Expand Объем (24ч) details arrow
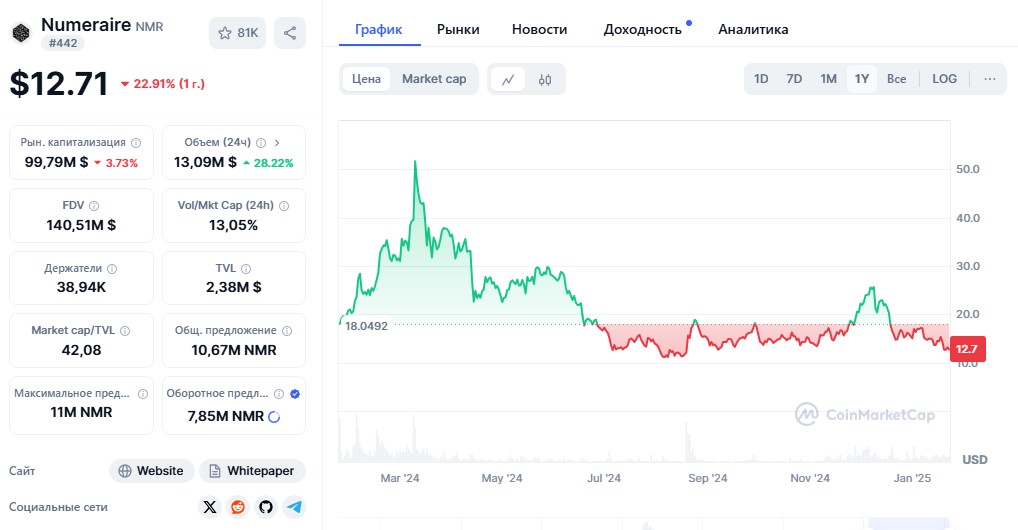Image resolution: width=1018 pixels, height=530 pixels. coord(276,143)
